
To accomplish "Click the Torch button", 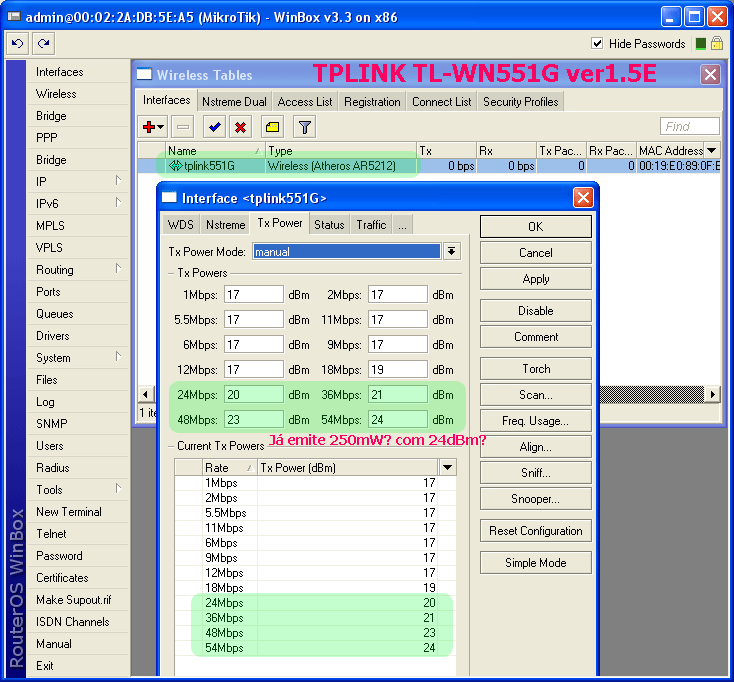I will click(536, 369).
